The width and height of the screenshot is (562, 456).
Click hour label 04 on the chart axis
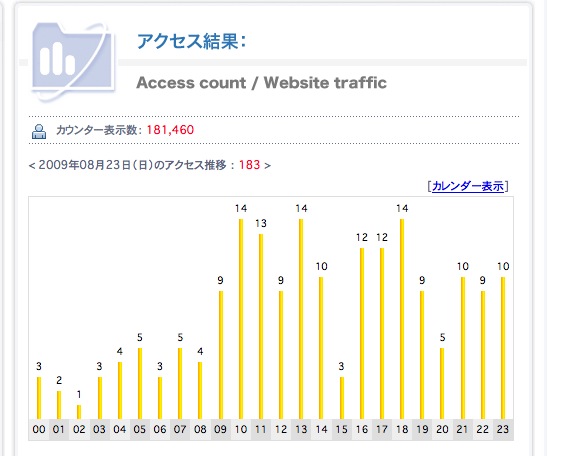[119, 429]
